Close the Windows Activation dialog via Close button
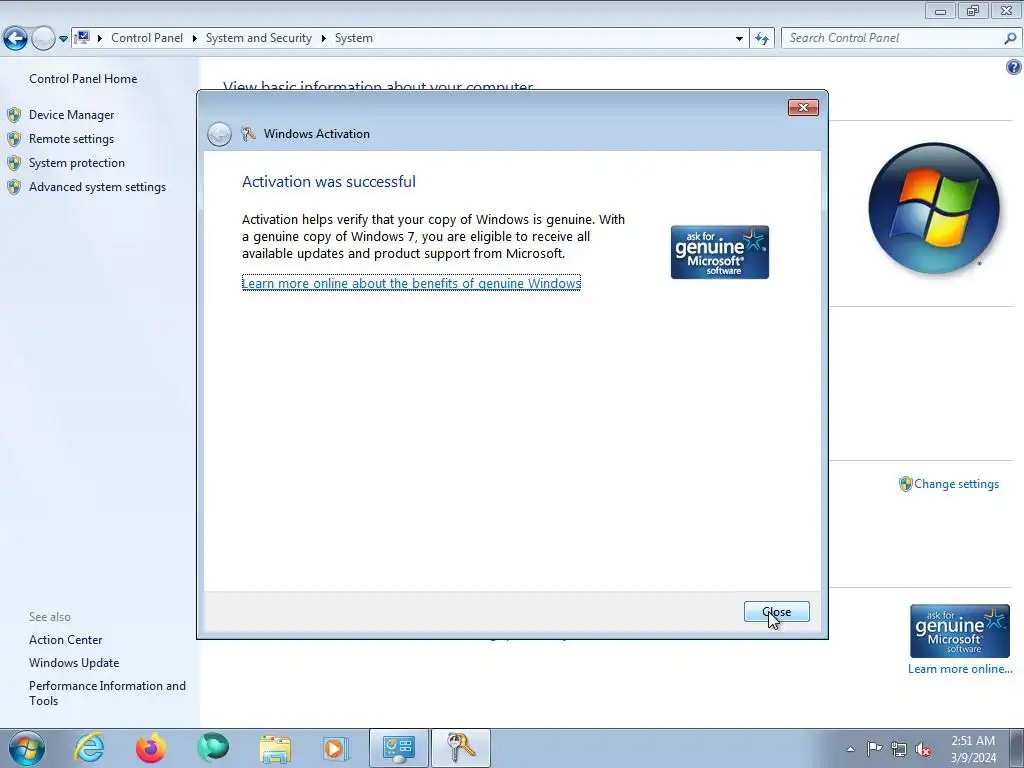Screen dimensions: 1024x768 pyautogui.click(x=776, y=612)
